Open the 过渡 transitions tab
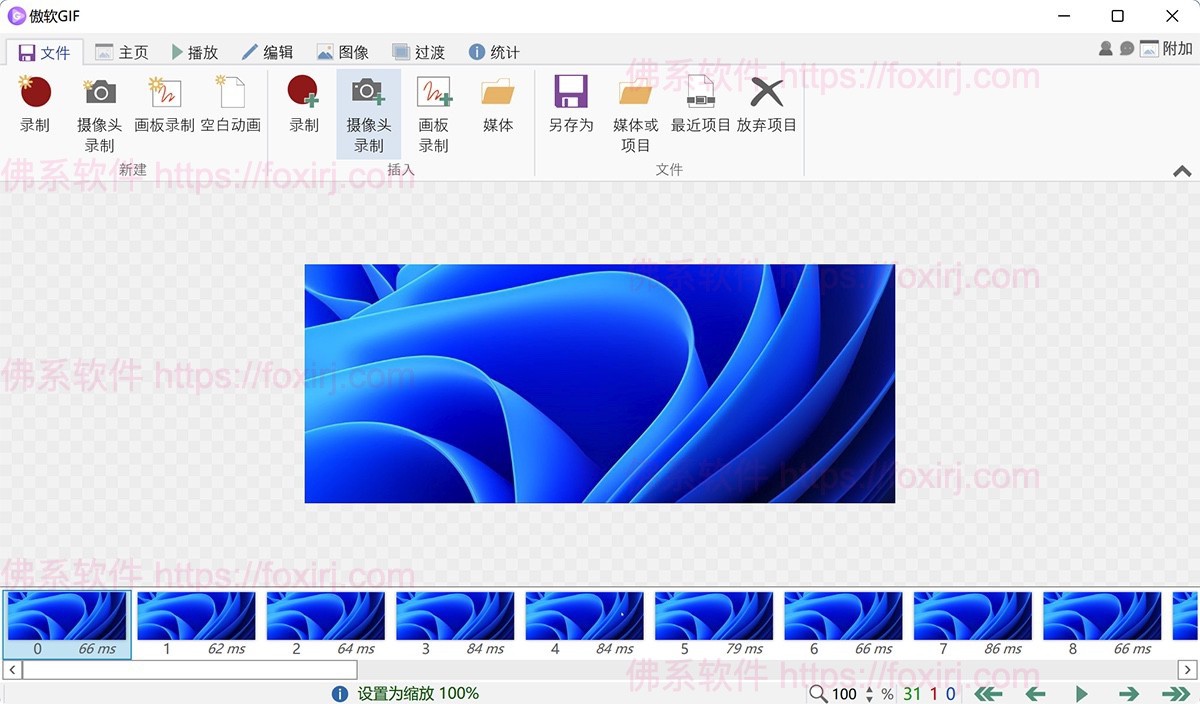This screenshot has width=1200, height=704. point(419,51)
